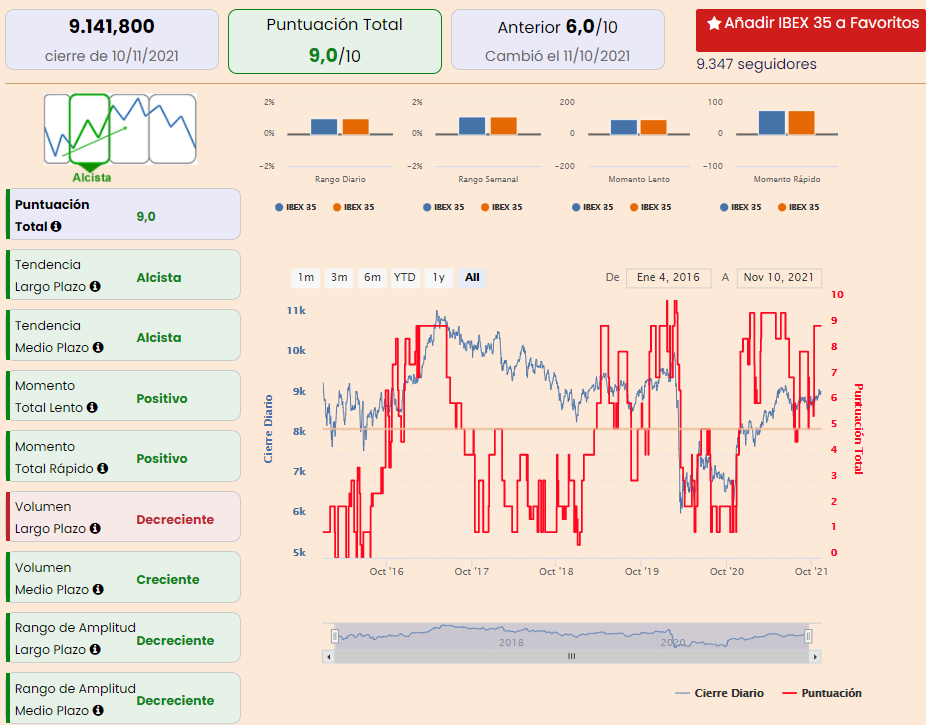
Task: Click the navigator scrollbar right arrow
Action: coord(816,656)
